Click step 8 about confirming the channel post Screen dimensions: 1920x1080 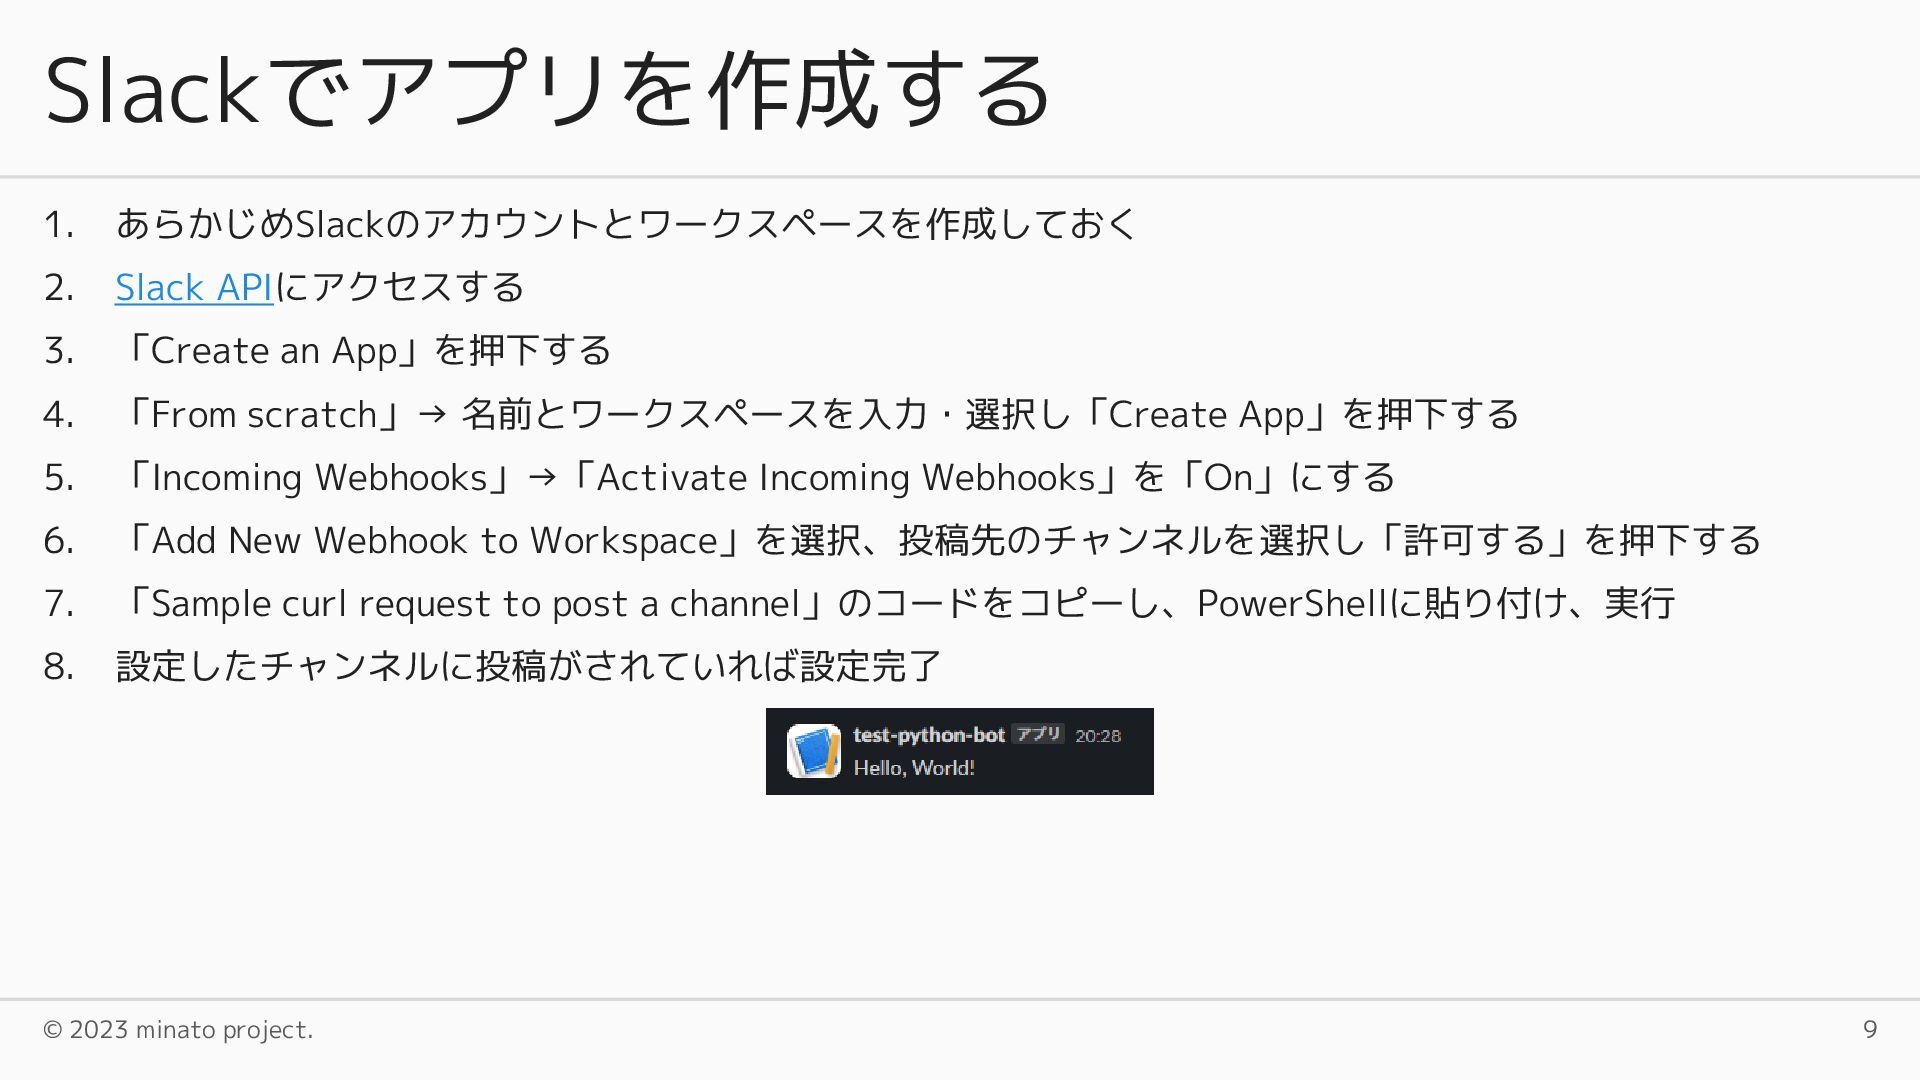pyautogui.click(x=528, y=667)
